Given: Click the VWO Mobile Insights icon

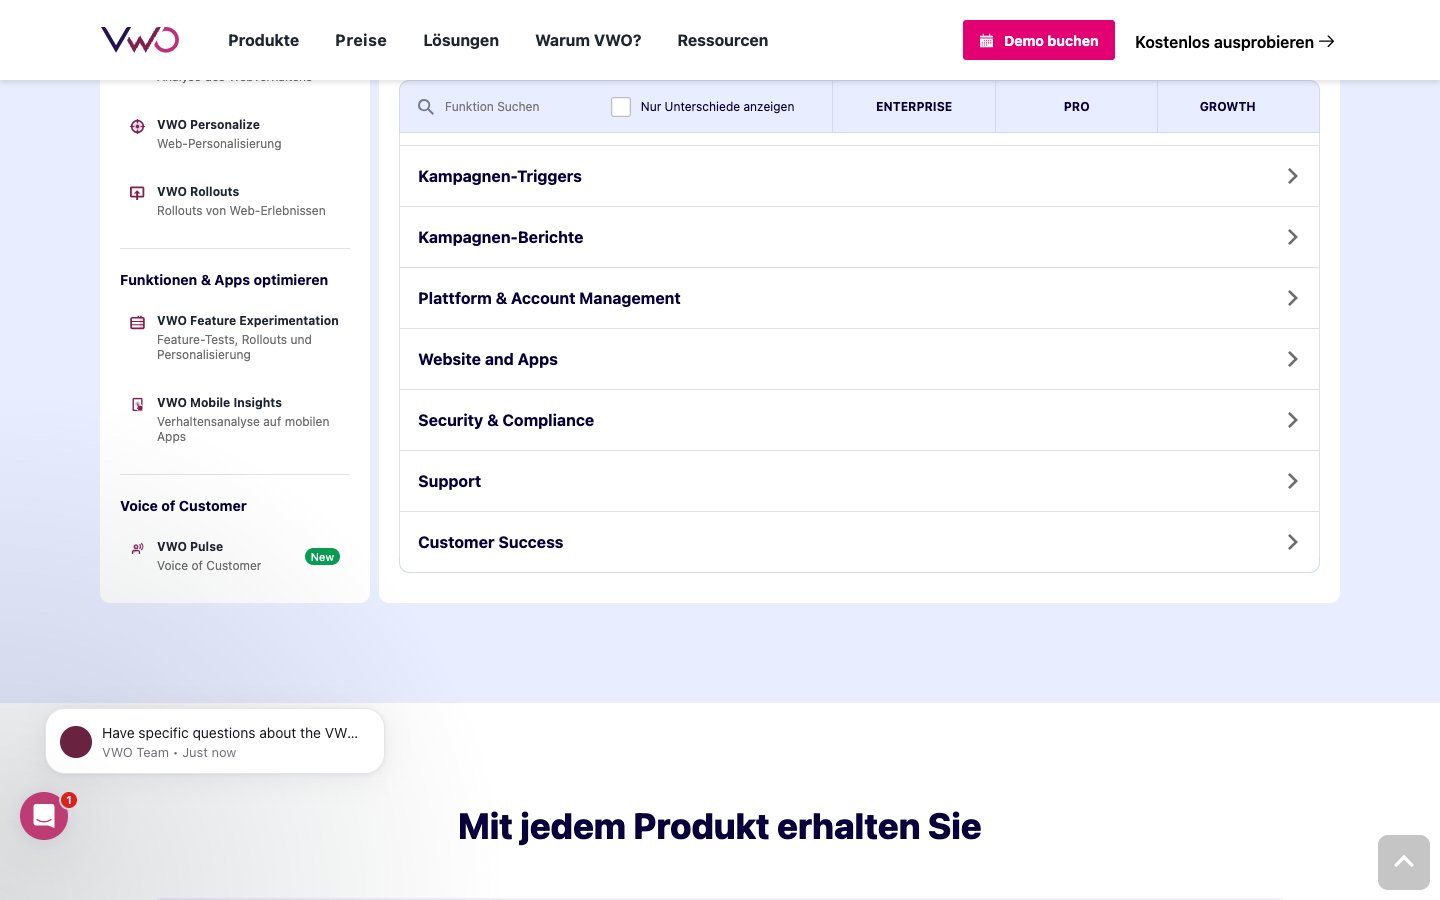Looking at the screenshot, I should point(138,404).
